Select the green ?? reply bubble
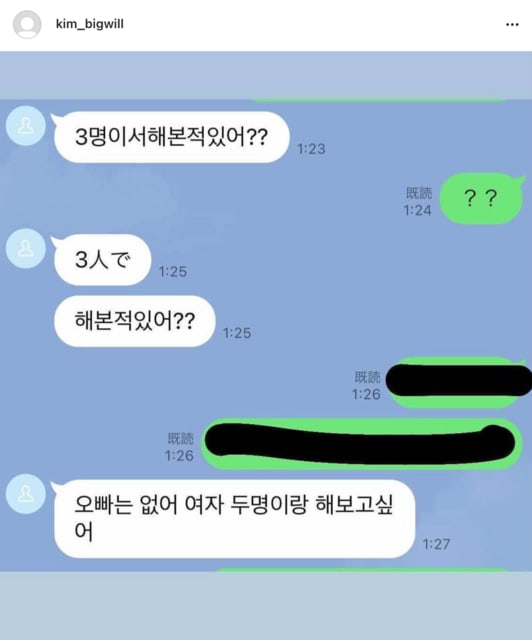The image size is (532, 640). [482, 198]
